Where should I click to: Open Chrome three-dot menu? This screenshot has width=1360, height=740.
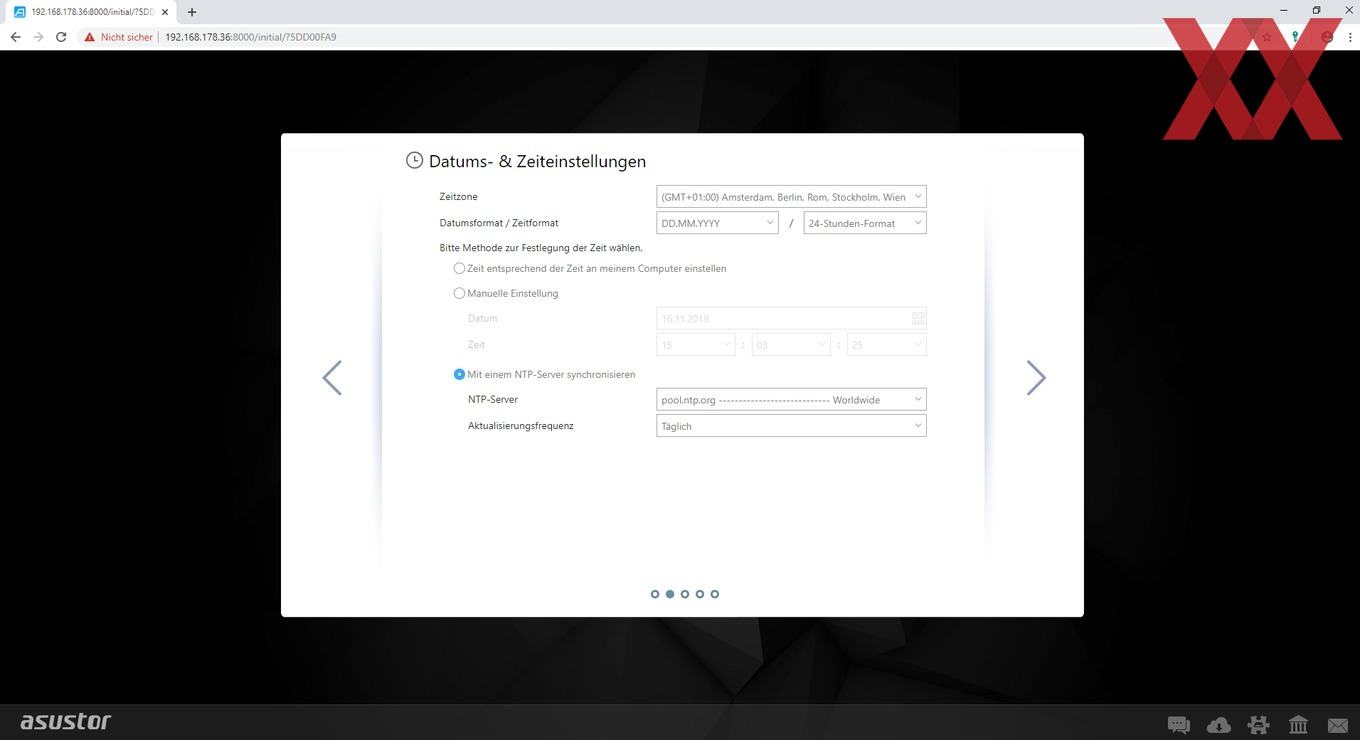(x=1350, y=37)
